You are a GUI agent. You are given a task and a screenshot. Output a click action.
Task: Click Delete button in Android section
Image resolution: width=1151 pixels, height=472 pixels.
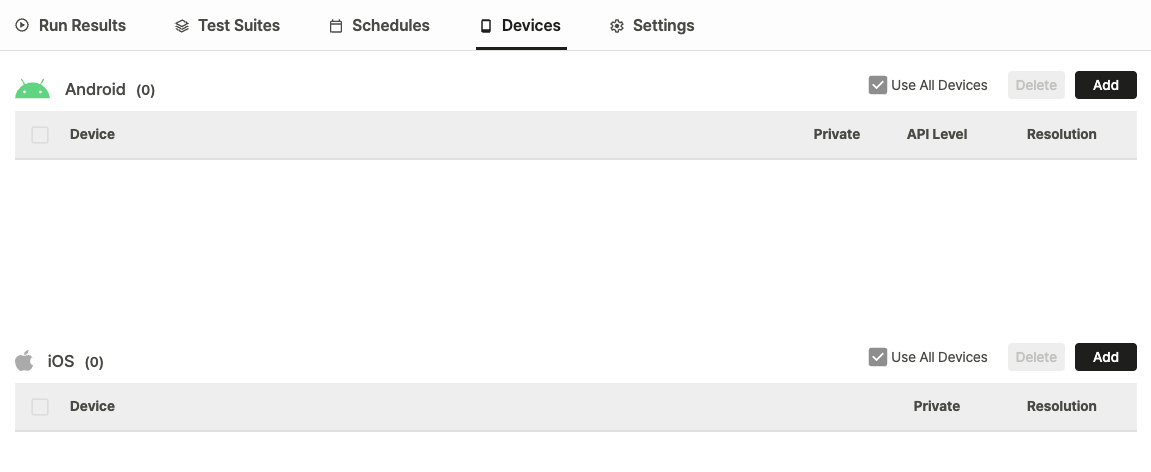click(1036, 85)
